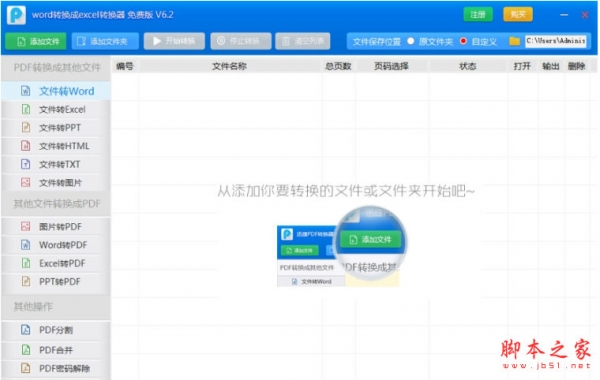The image size is (600, 380).
Task: Open Word转PDF conversion mode
Action: [x=56, y=245]
